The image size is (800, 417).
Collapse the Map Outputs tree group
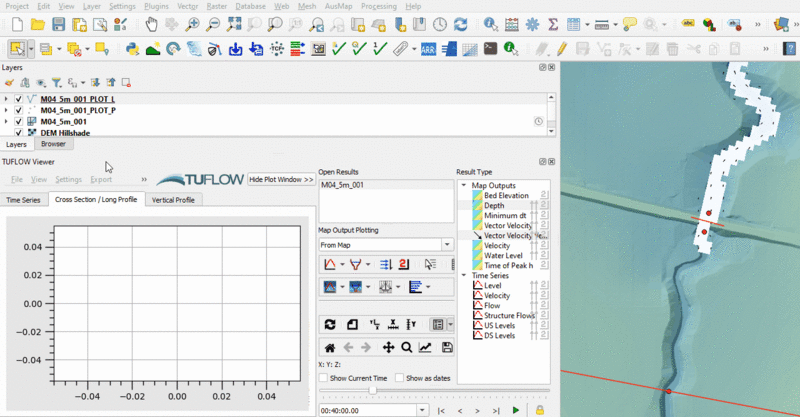tap(464, 185)
